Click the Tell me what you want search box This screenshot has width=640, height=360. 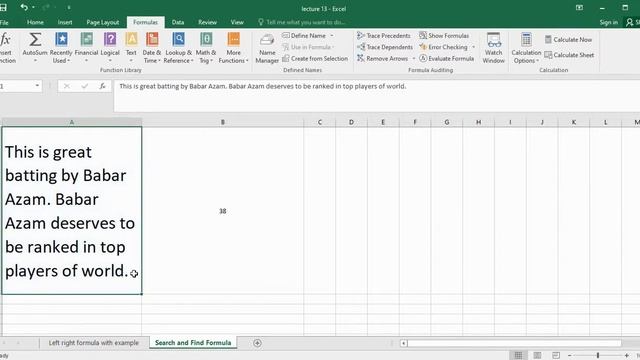click(302, 22)
